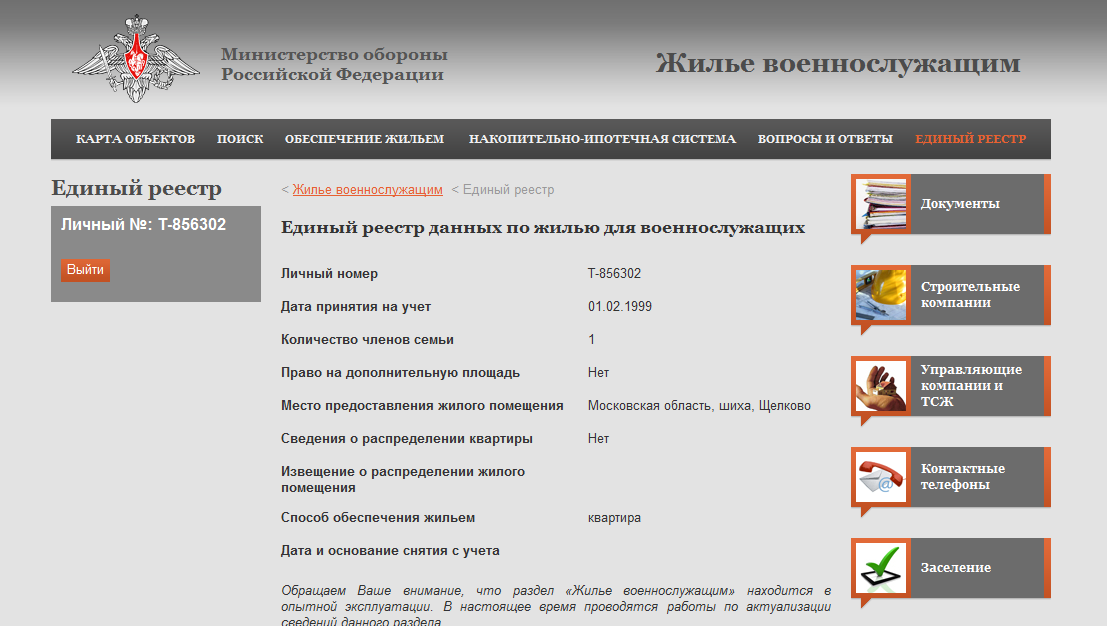Viewport: 1107px width, 626px height.
Task: Click the Управляющие компании hand with keys icon
Action: coord(881,386)
